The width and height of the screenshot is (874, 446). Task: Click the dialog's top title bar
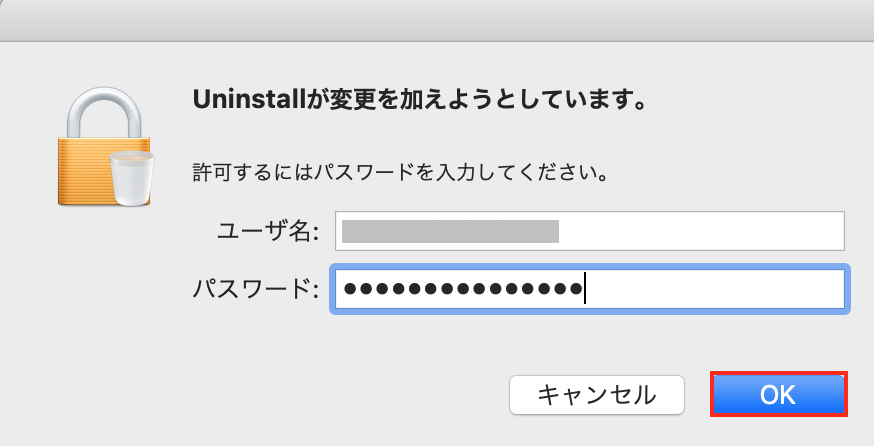click(437, 21)
